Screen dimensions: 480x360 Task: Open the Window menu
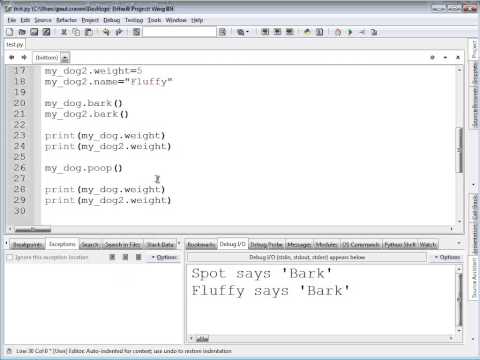tap(176, 20)
